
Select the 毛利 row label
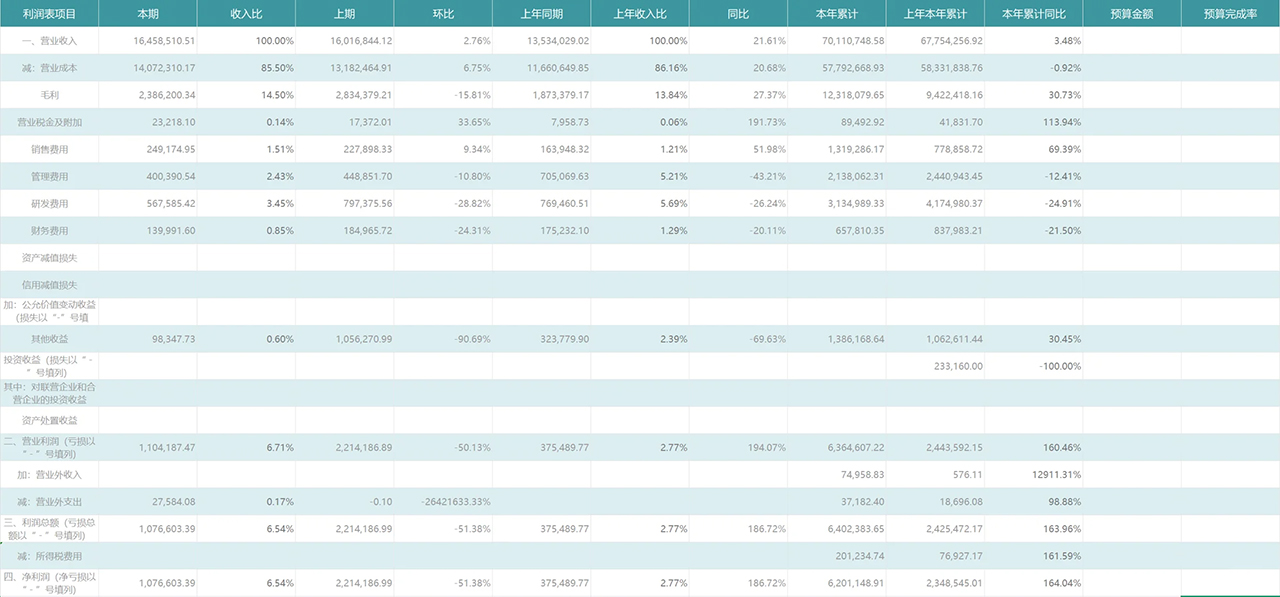pos(49,95)
